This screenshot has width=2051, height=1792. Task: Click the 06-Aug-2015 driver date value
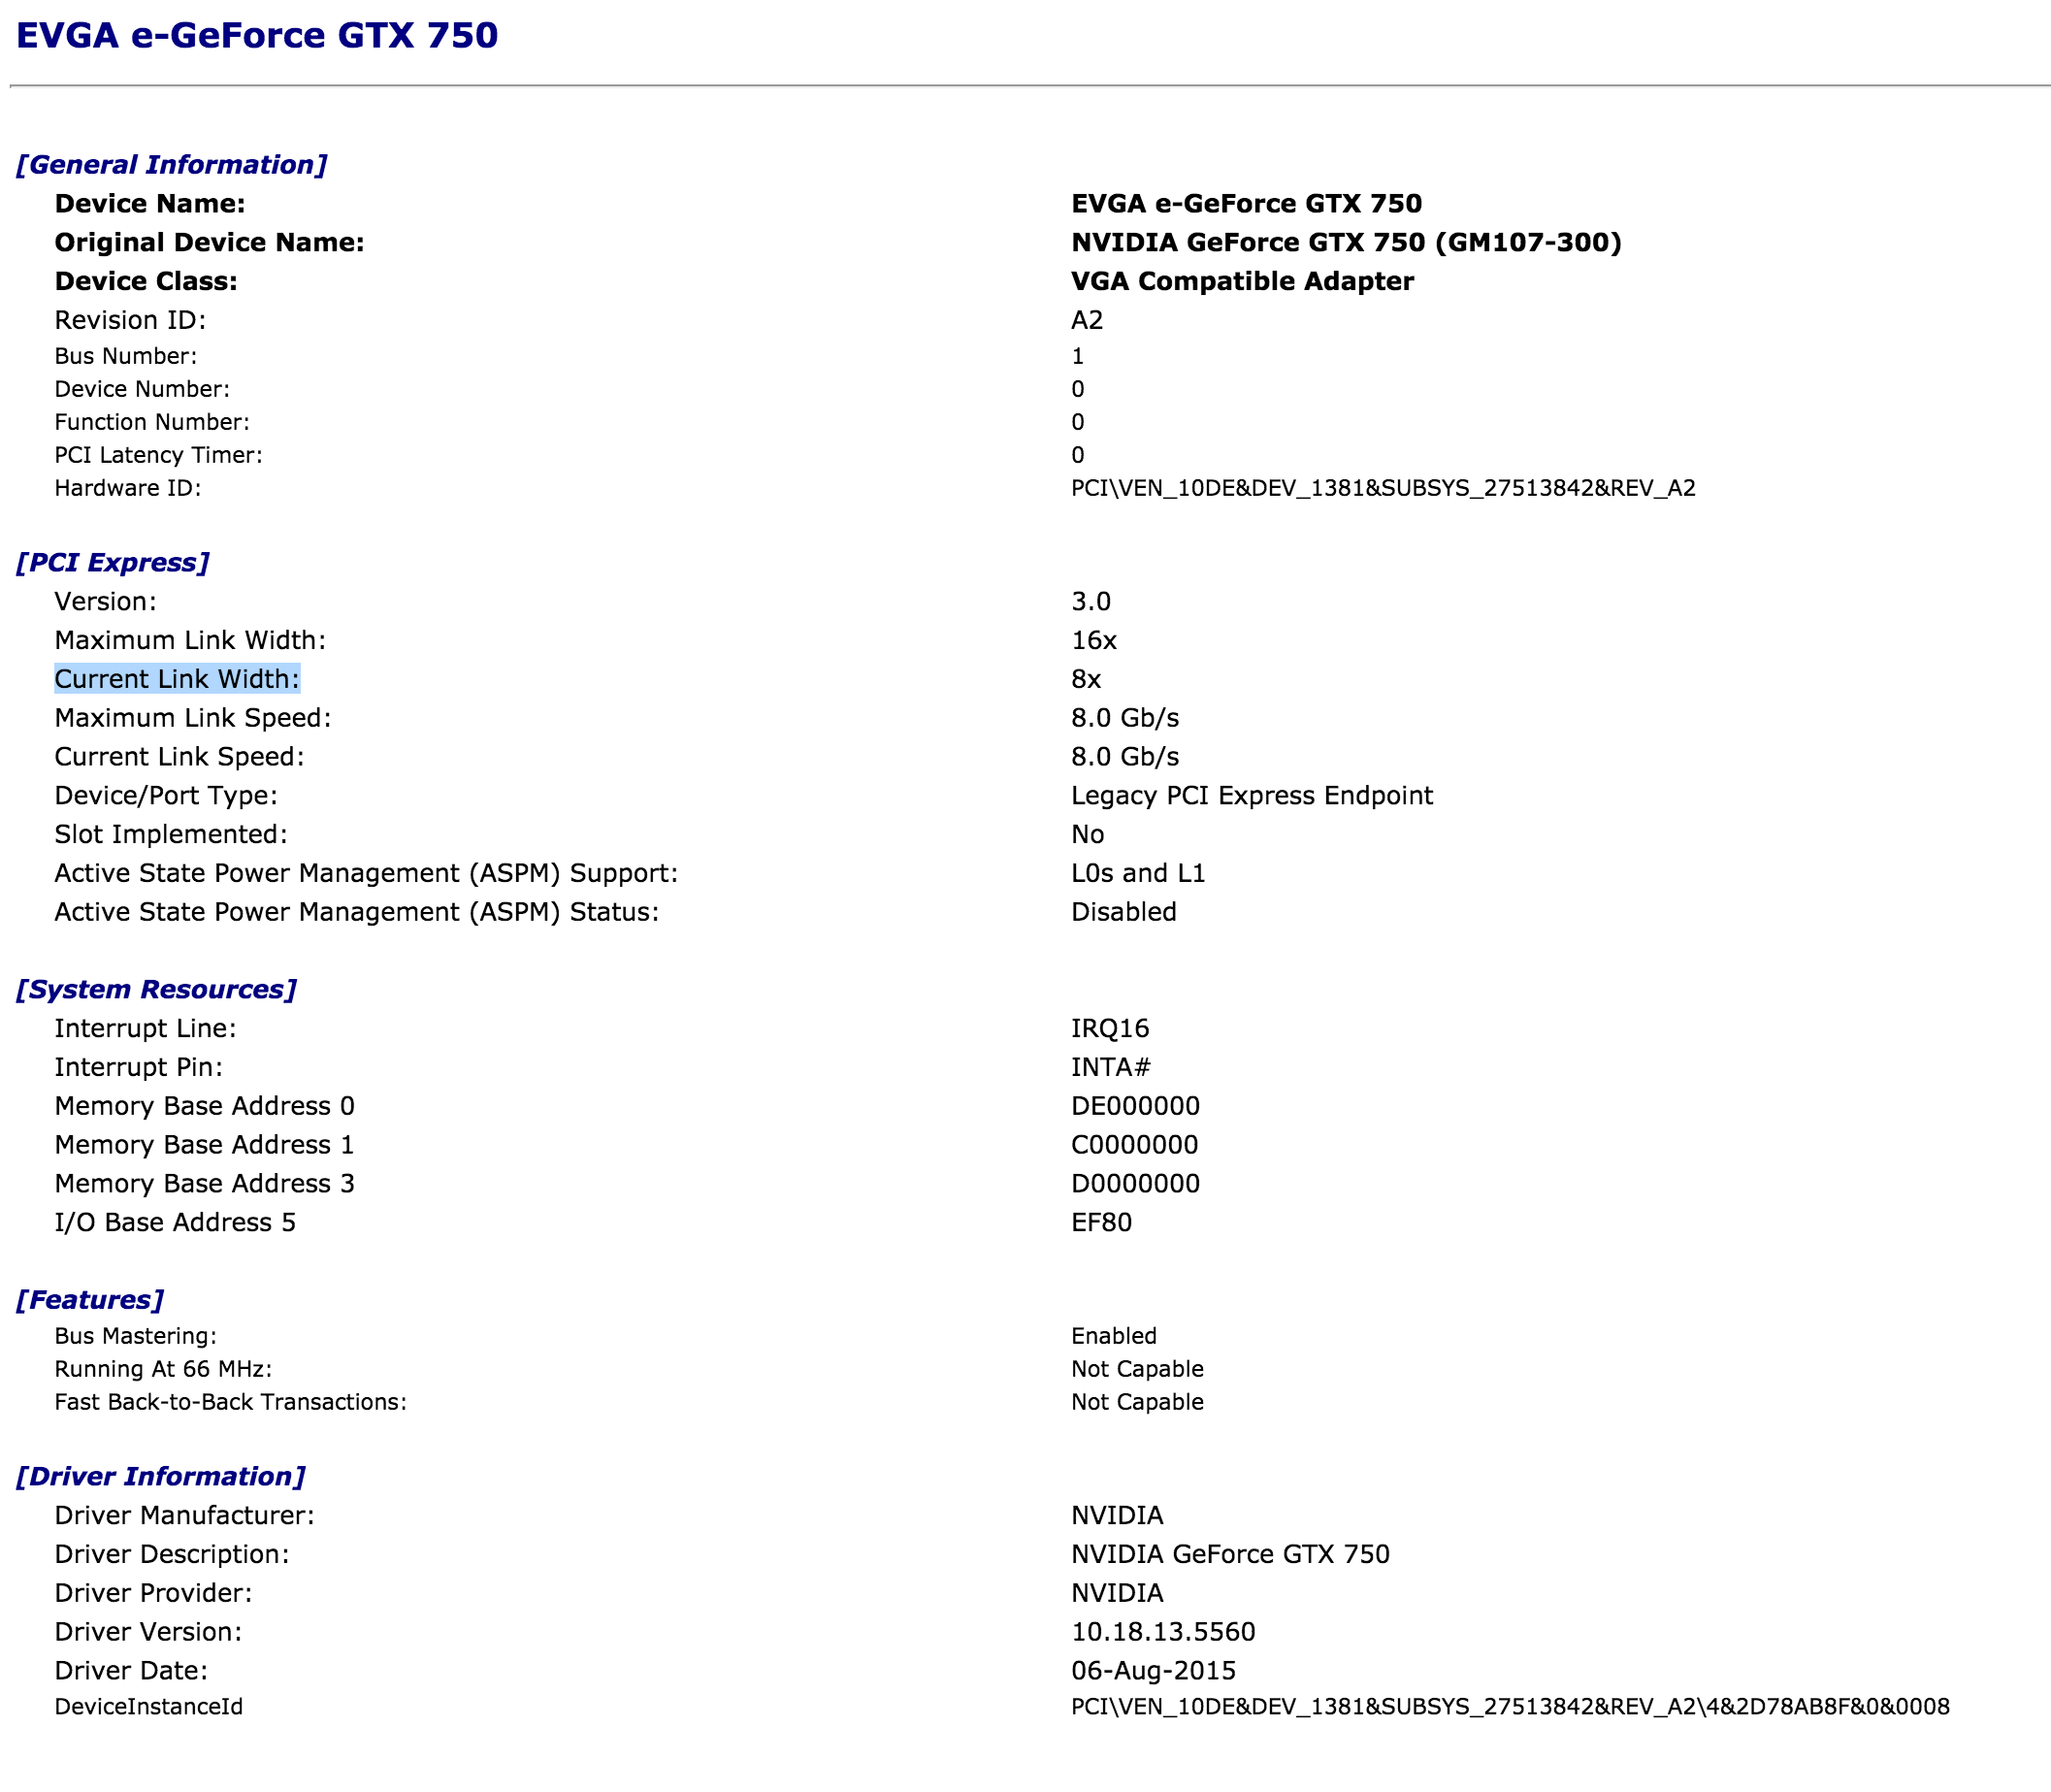click(1153, 1671)
